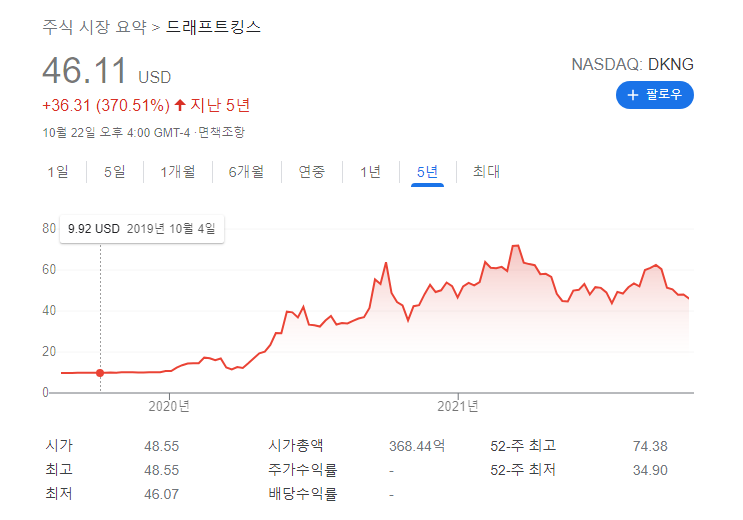
Task: Click the 52-주 최고 value 74.38
Action: click(x=650, y=446)
